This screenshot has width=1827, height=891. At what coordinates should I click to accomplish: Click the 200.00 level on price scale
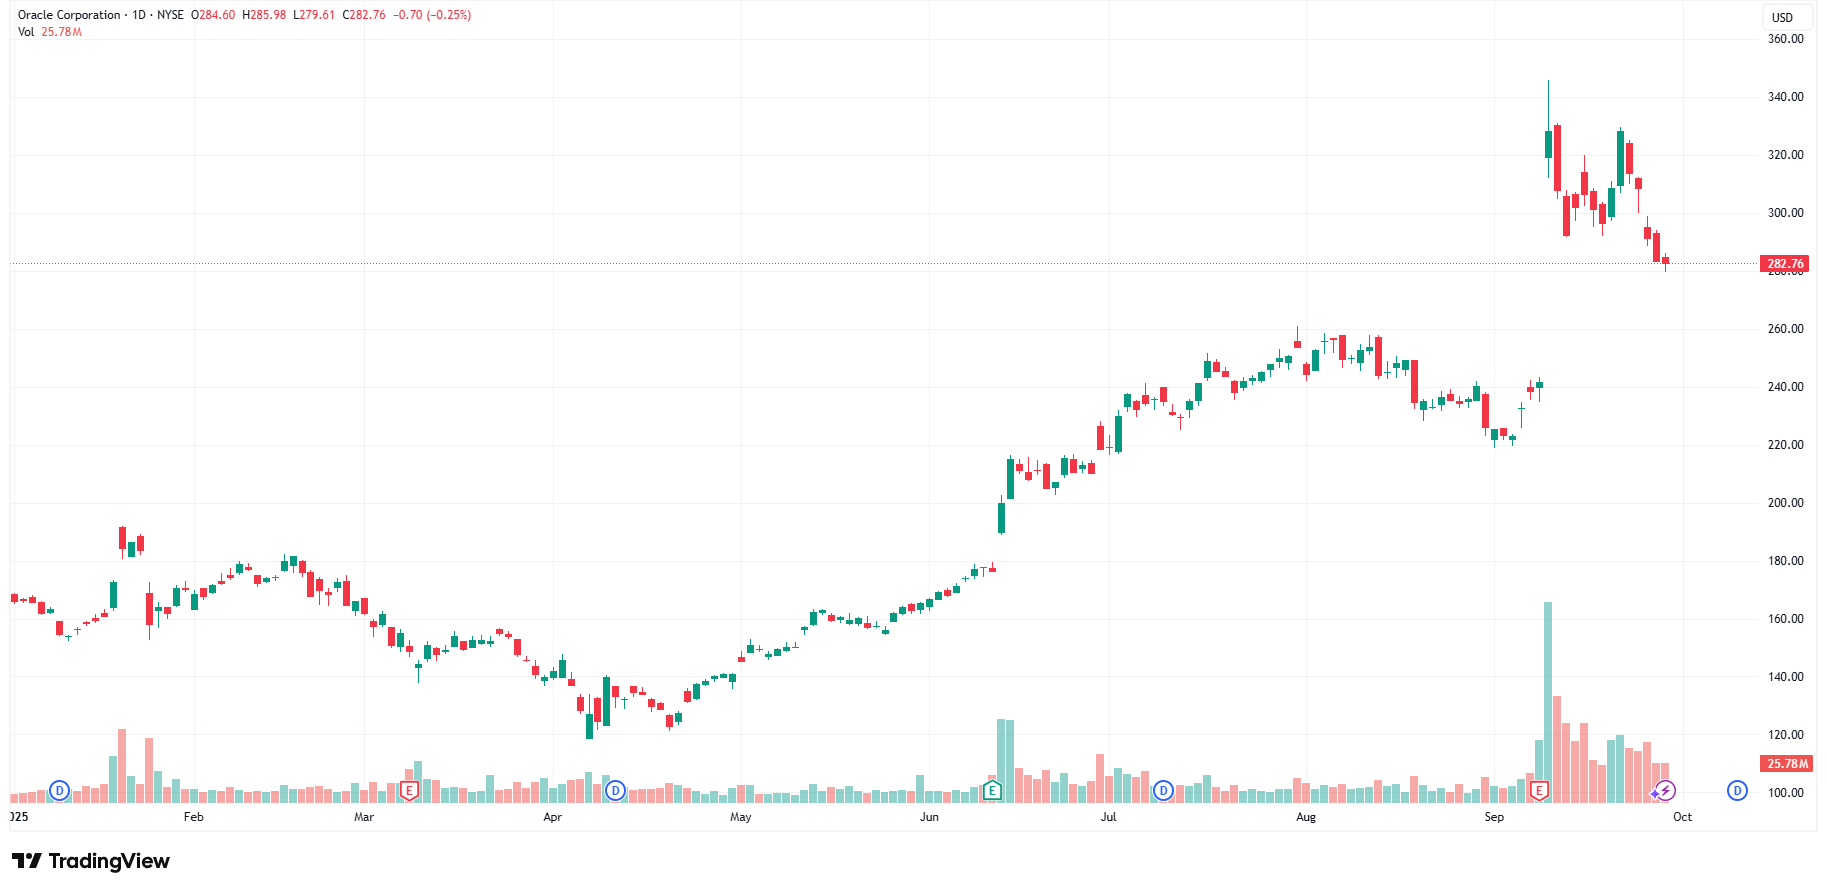coord(1785,503)
